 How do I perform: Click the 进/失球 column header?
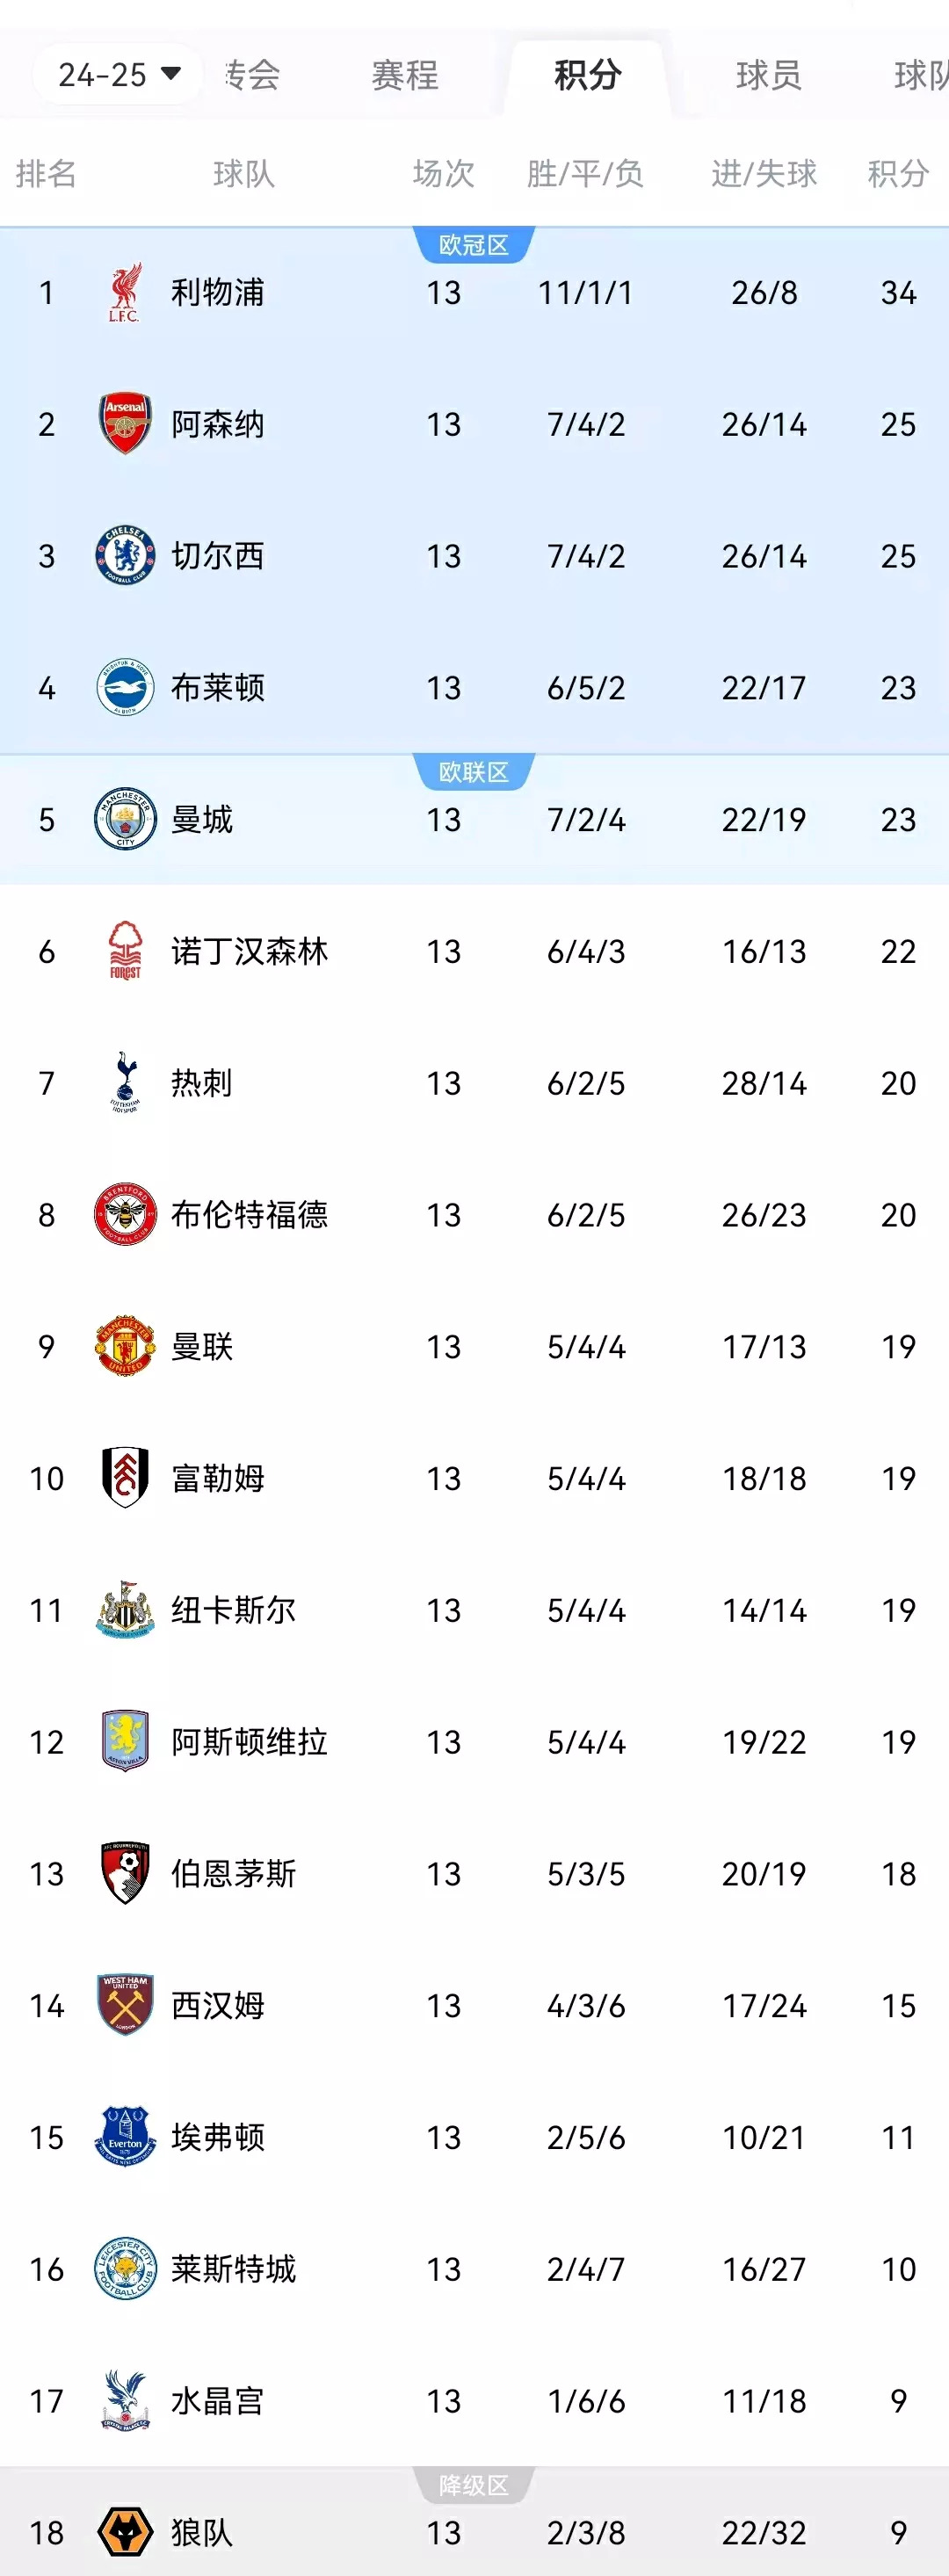point(764,173)
